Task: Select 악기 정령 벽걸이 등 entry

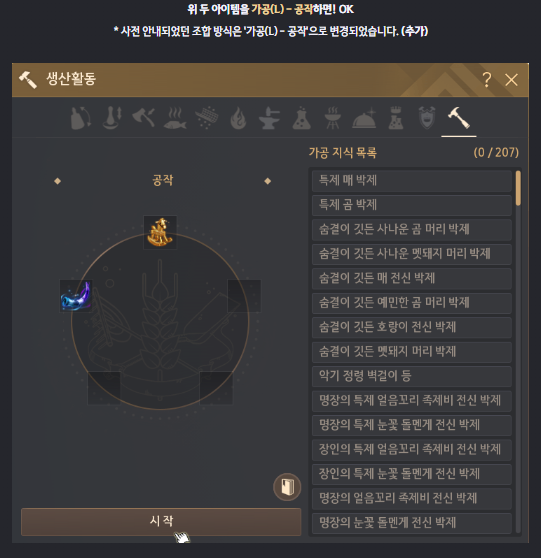Action: 412,376
